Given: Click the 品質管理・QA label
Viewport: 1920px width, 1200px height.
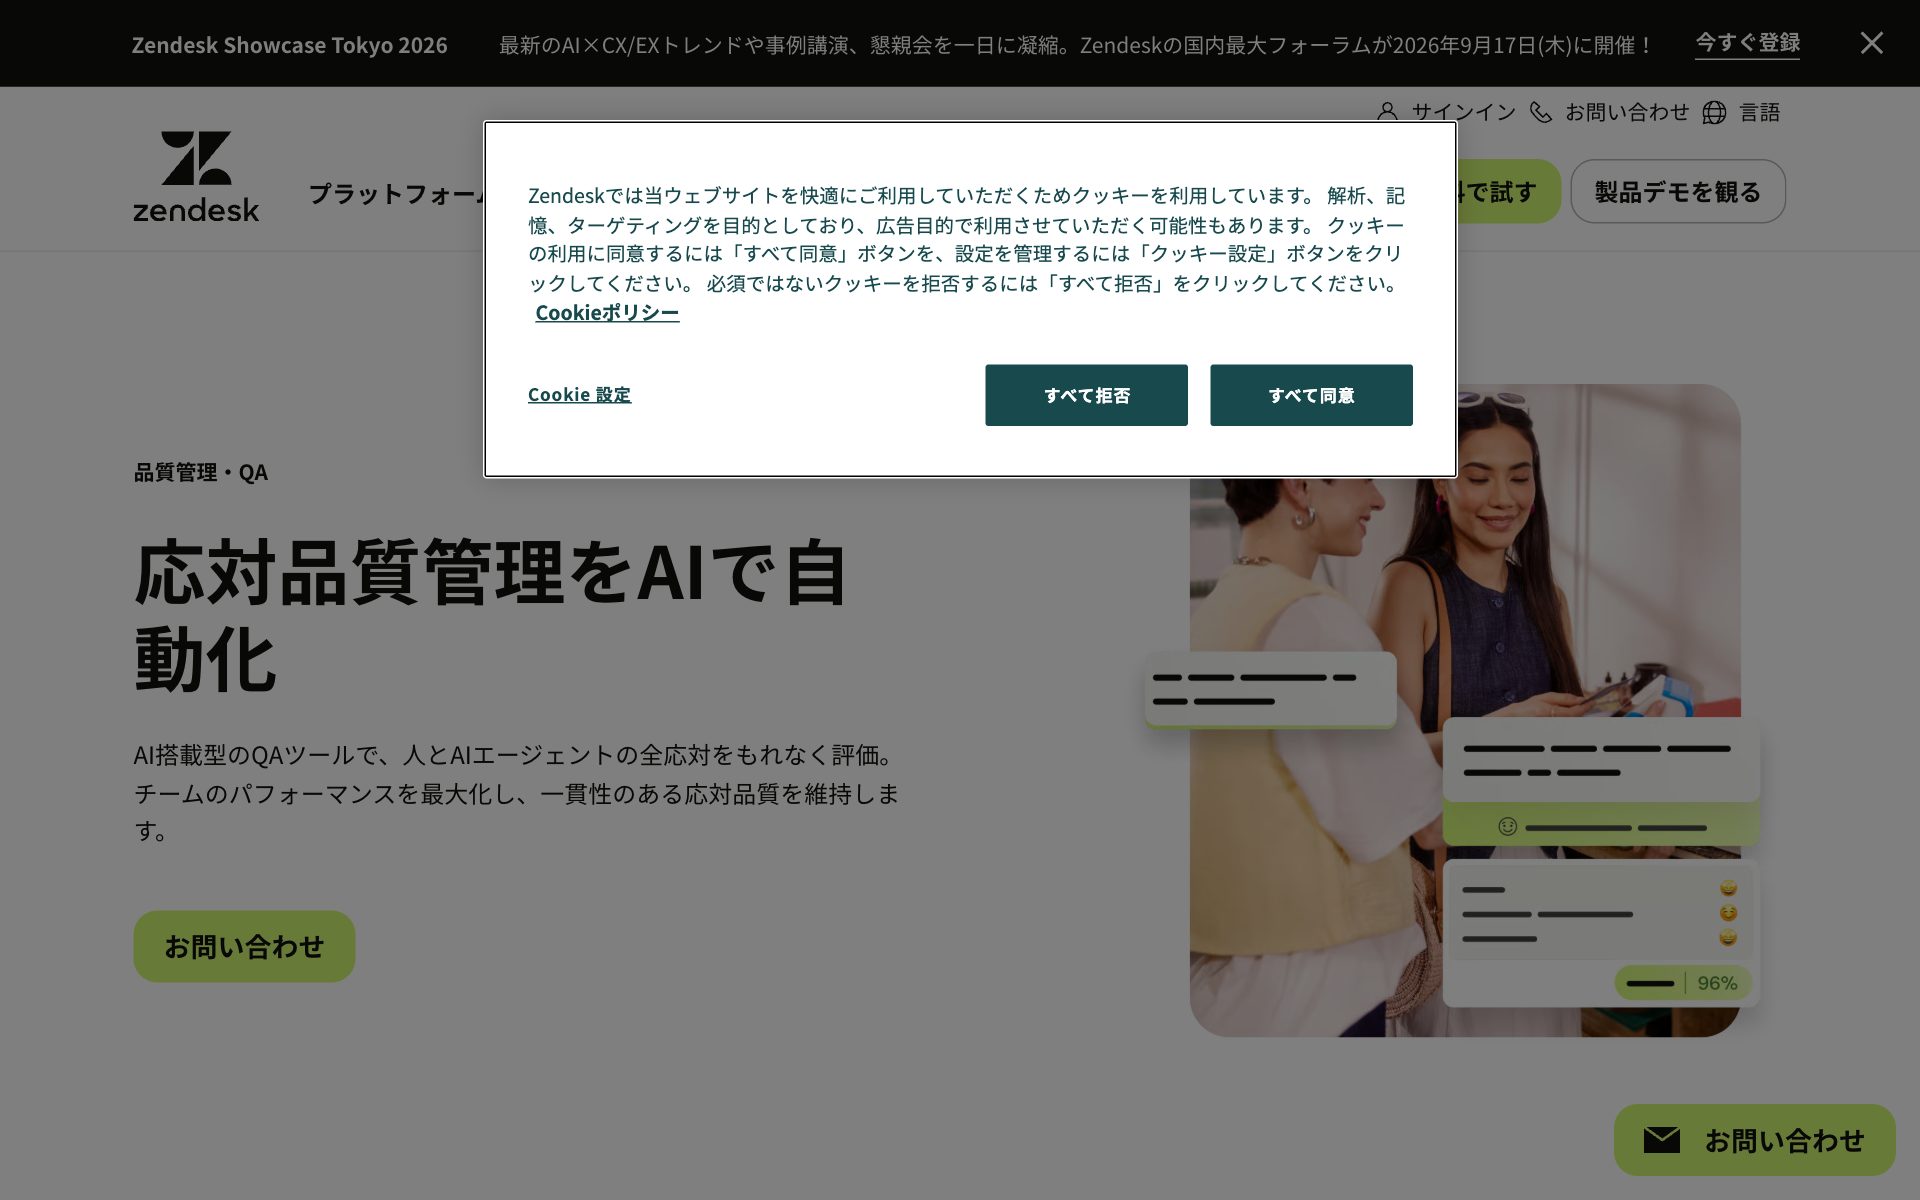Looking at the screenshot, I should [x=200, y=472].
